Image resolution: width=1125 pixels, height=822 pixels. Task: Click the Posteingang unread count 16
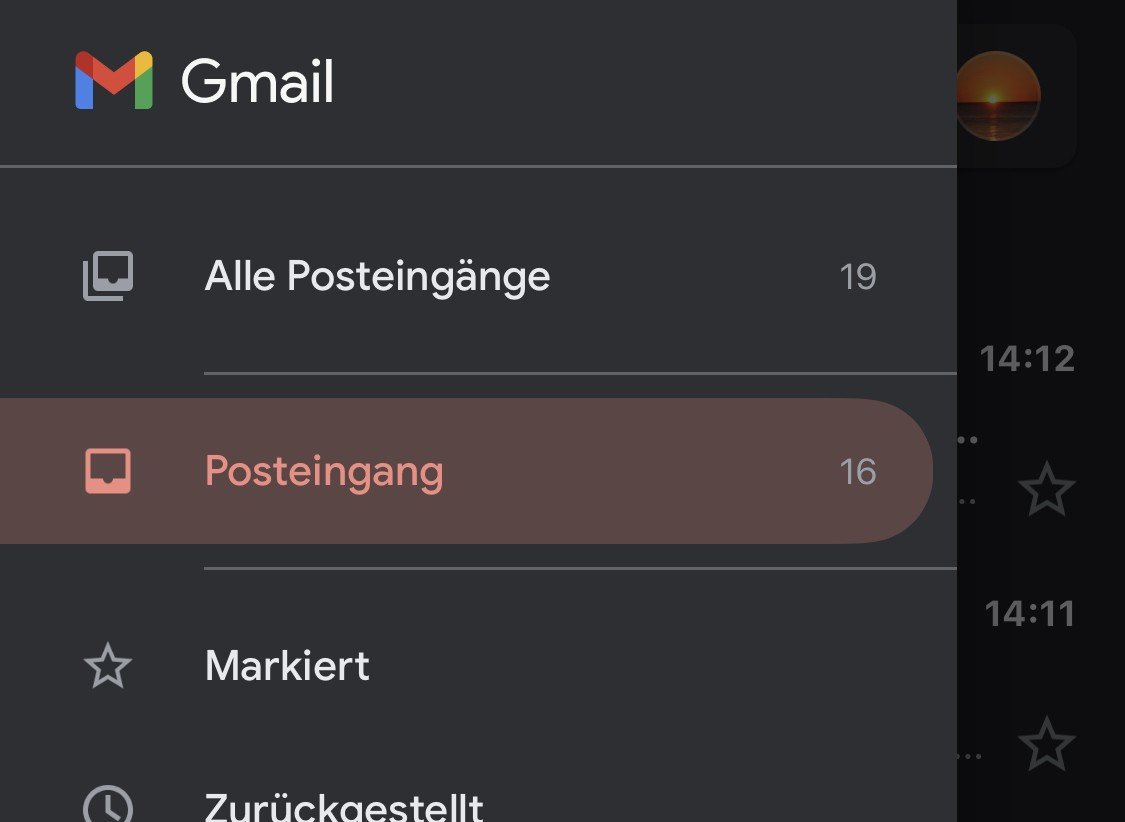[858, 472]
